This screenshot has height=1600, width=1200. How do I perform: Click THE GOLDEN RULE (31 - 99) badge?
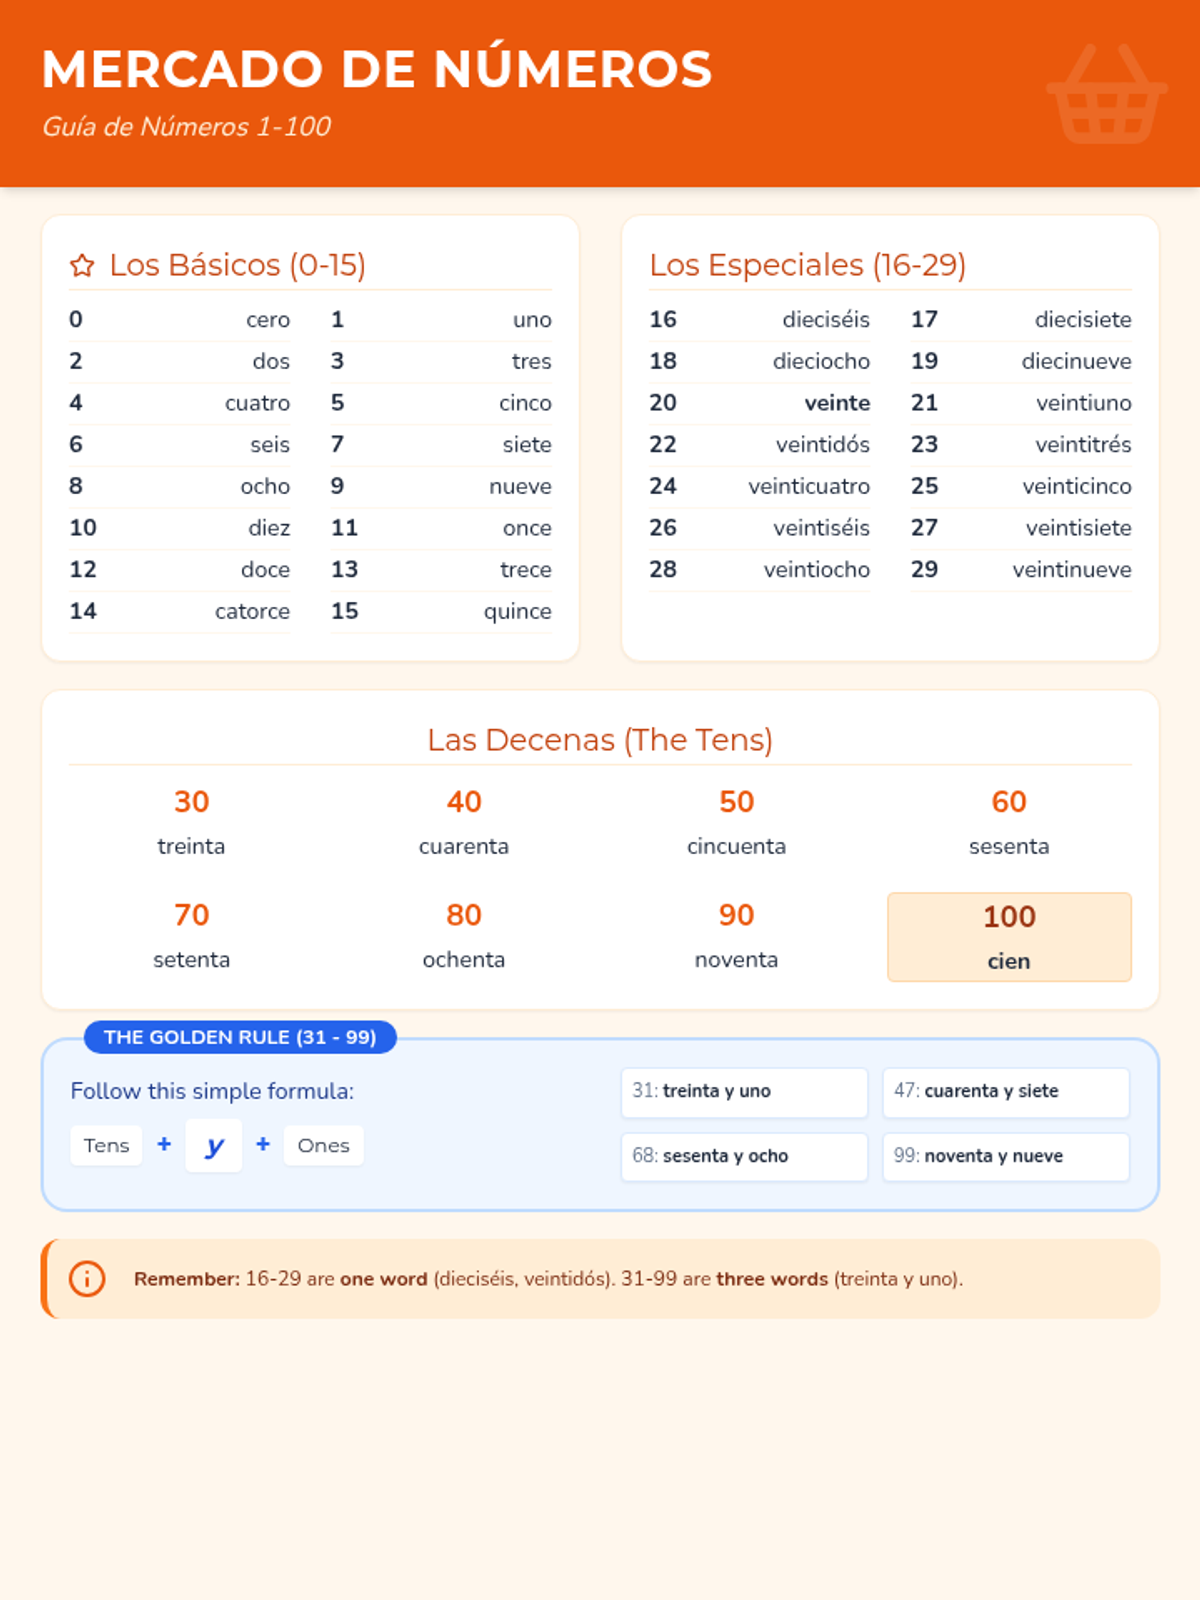coord(240,1037)
